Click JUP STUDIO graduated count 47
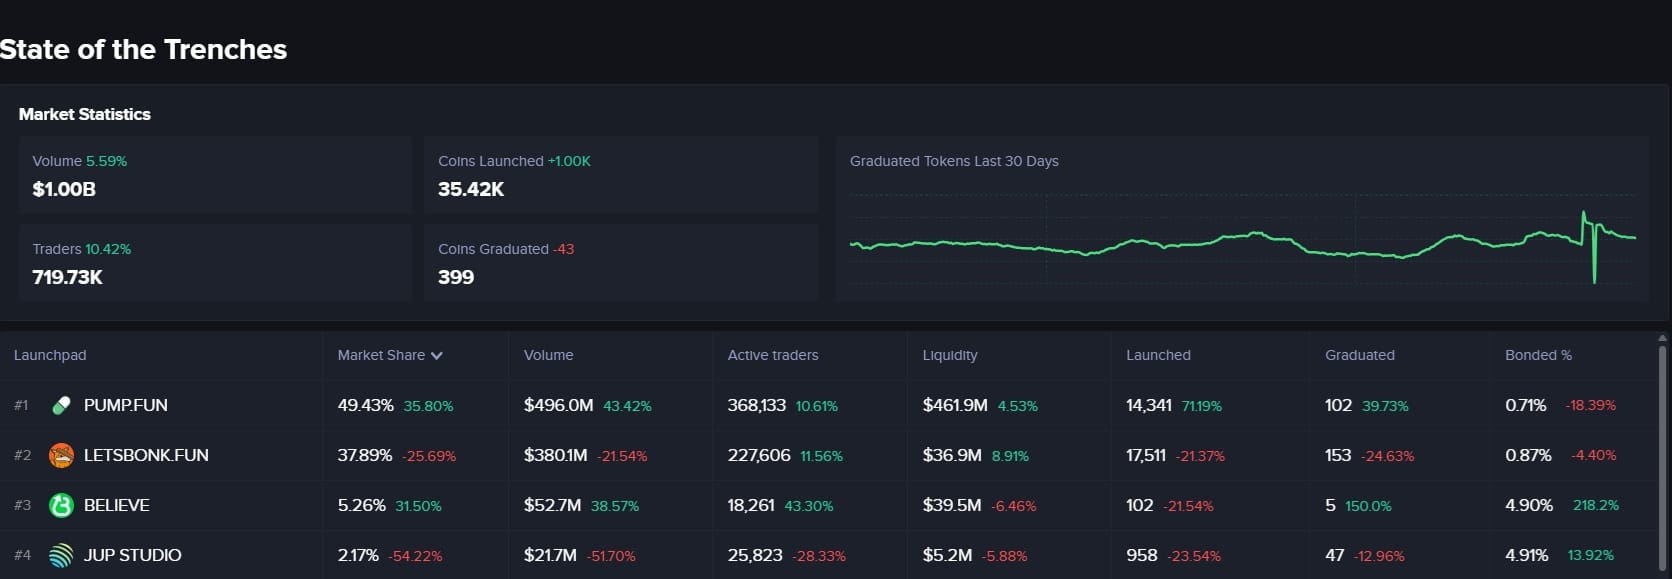This screenshot has height=579, width=1672. 1335,555
